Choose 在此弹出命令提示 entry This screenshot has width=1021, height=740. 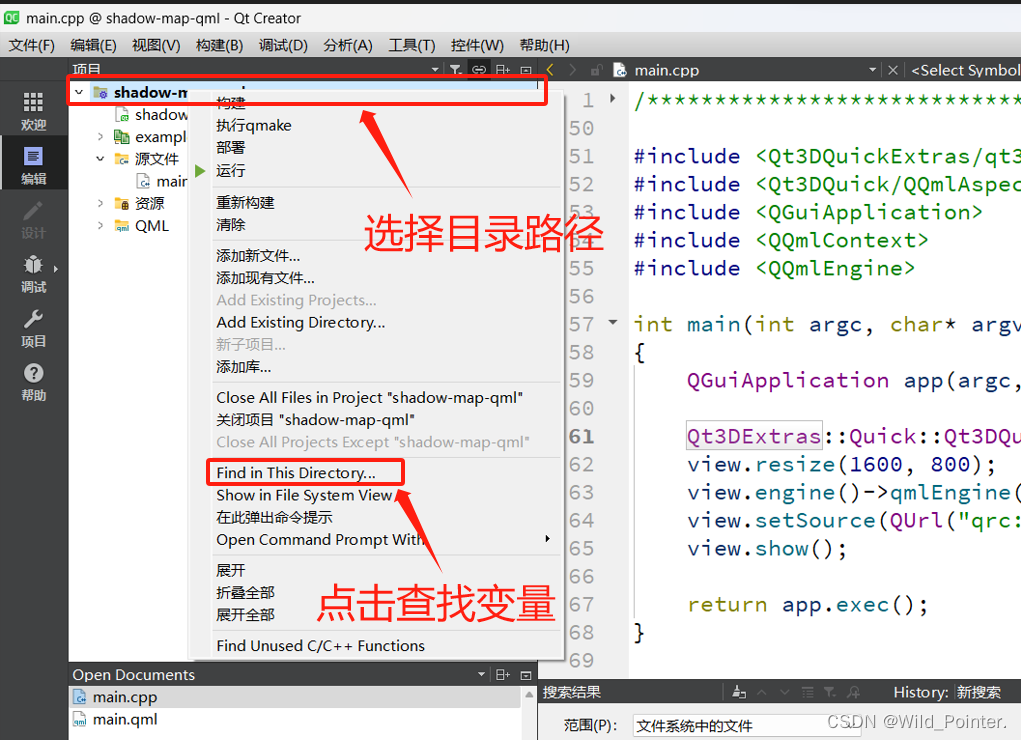click(274, 517)
